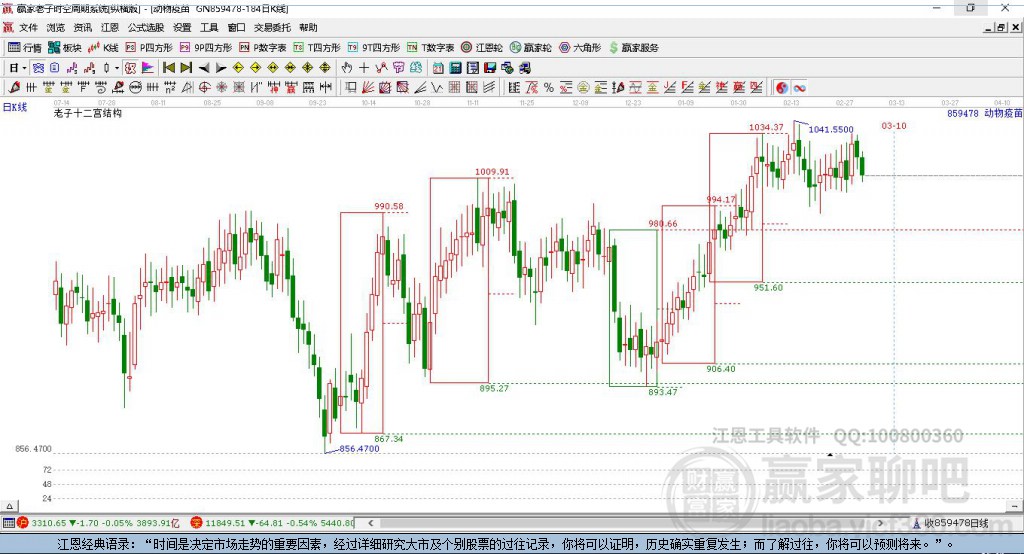Click the 03-10 date marker
Image resolution: width=1024 pixels, height=554 pixels.
894,125
